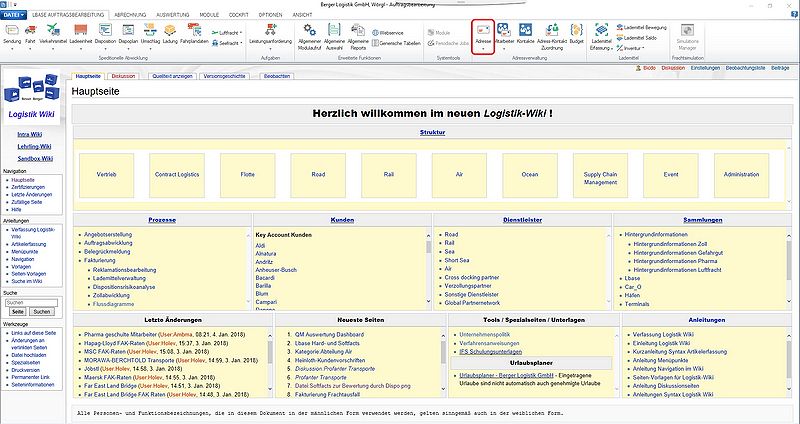The height and width of the screenshot is (424, 800).
Task: Expand the Verkehrsmittel dropdown arrow
Action: pyautogui.click(x=53, y=49)
